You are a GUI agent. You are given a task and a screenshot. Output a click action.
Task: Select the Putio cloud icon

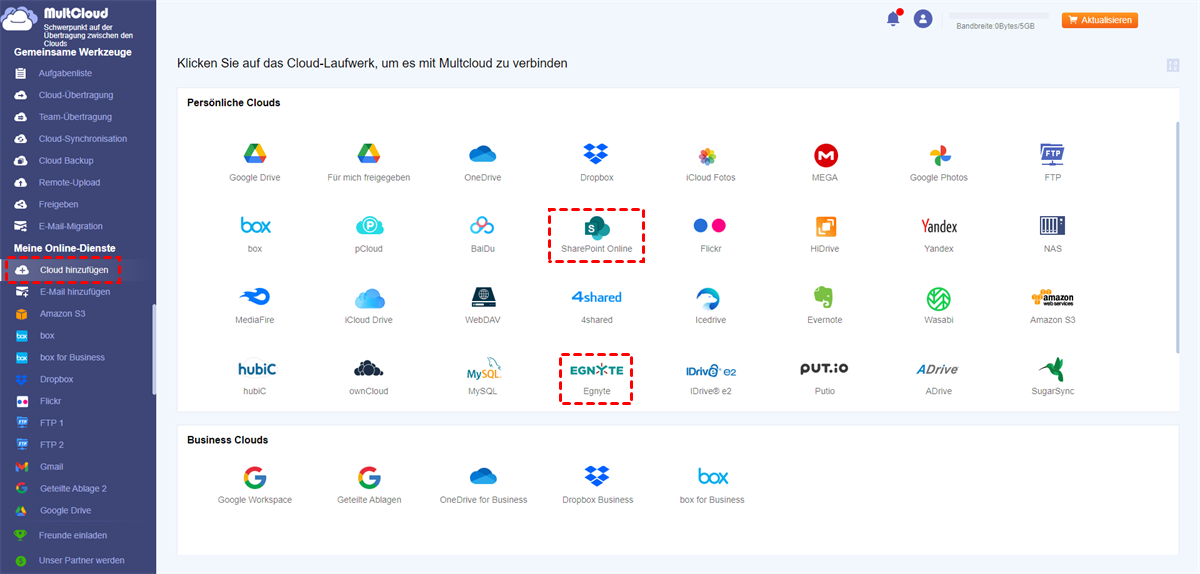coord(825,369)
